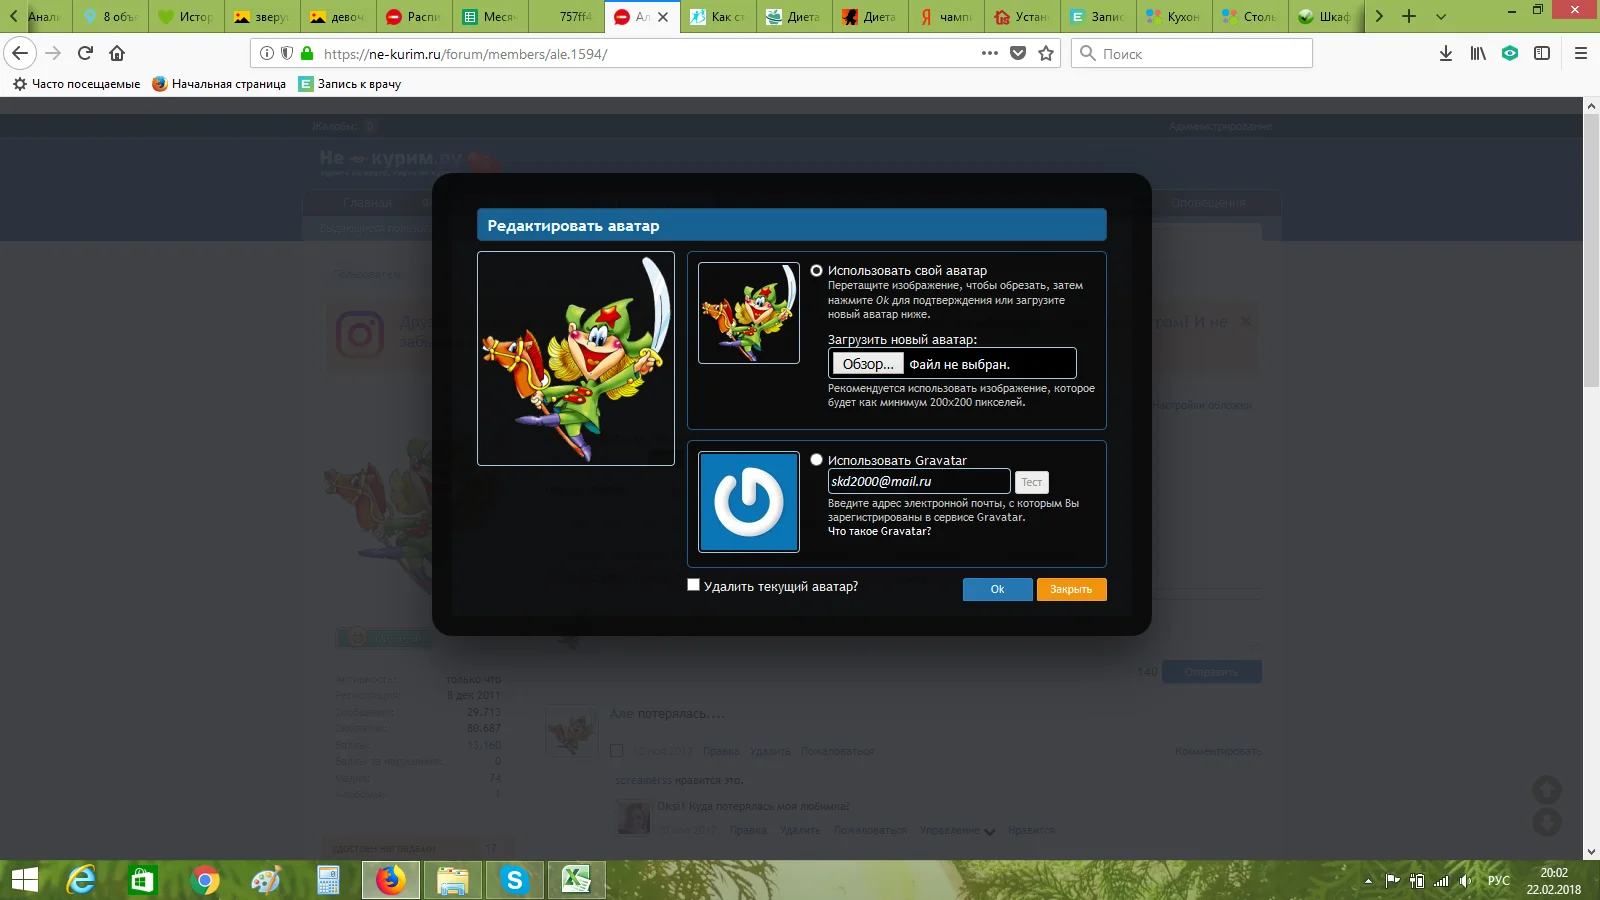Viewport: 1600px width, 900px height.
Task: Click the "Поиск" search field
Action: click(1192, 54)
